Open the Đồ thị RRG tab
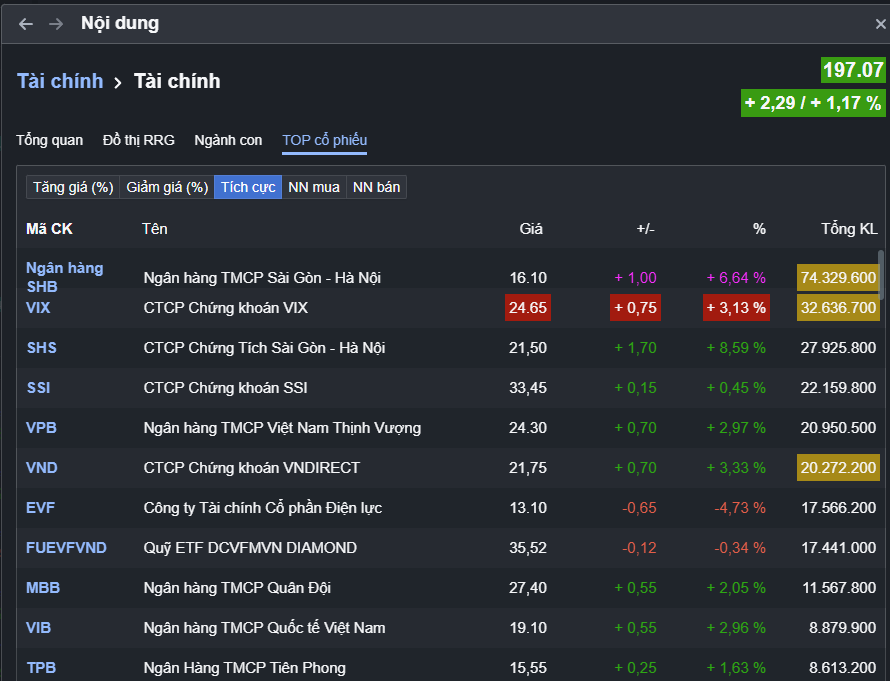 pyautogui.click(x=138, y=140)
